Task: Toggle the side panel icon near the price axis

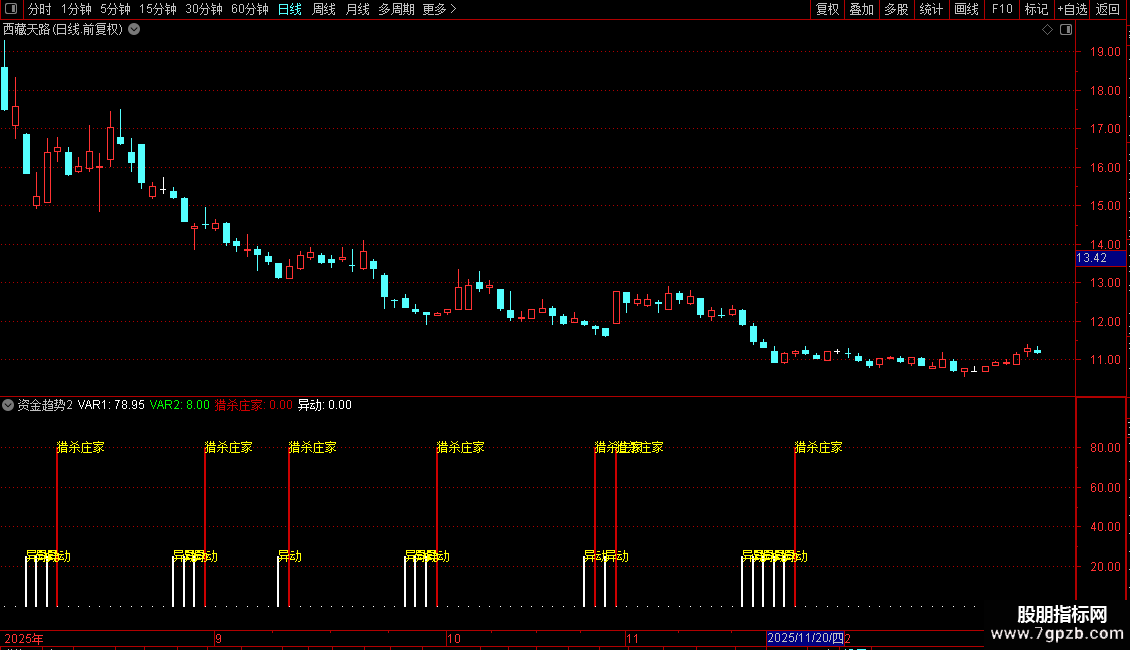Action: tap(1066, 30)
